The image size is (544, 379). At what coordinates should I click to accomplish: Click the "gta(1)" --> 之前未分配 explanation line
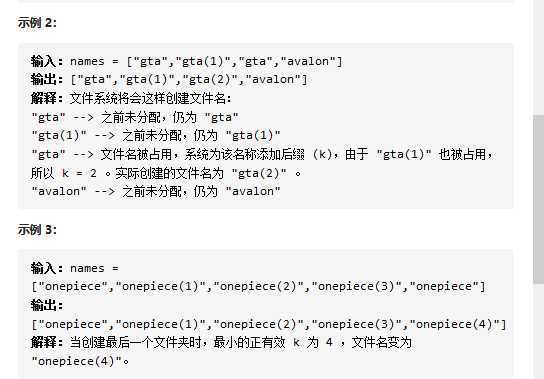coord(156,136)
